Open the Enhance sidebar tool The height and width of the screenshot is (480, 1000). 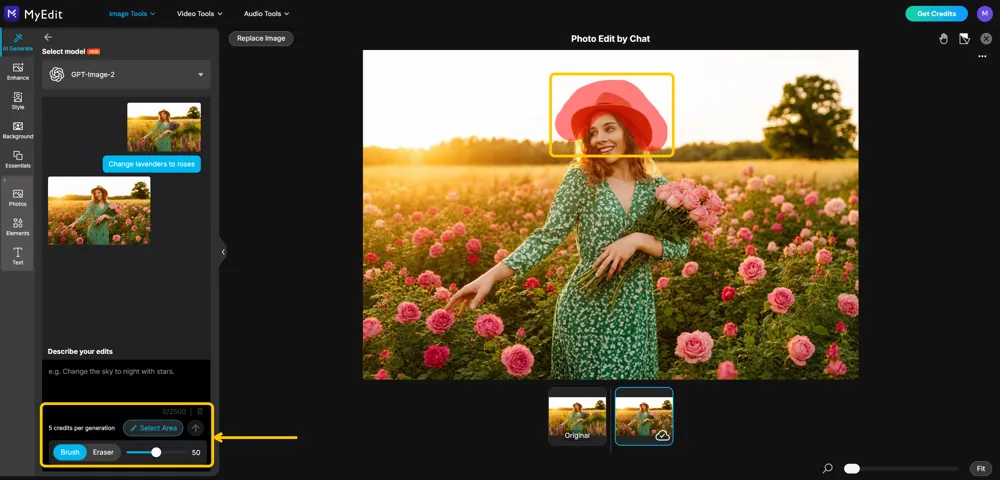pos(17,71)
